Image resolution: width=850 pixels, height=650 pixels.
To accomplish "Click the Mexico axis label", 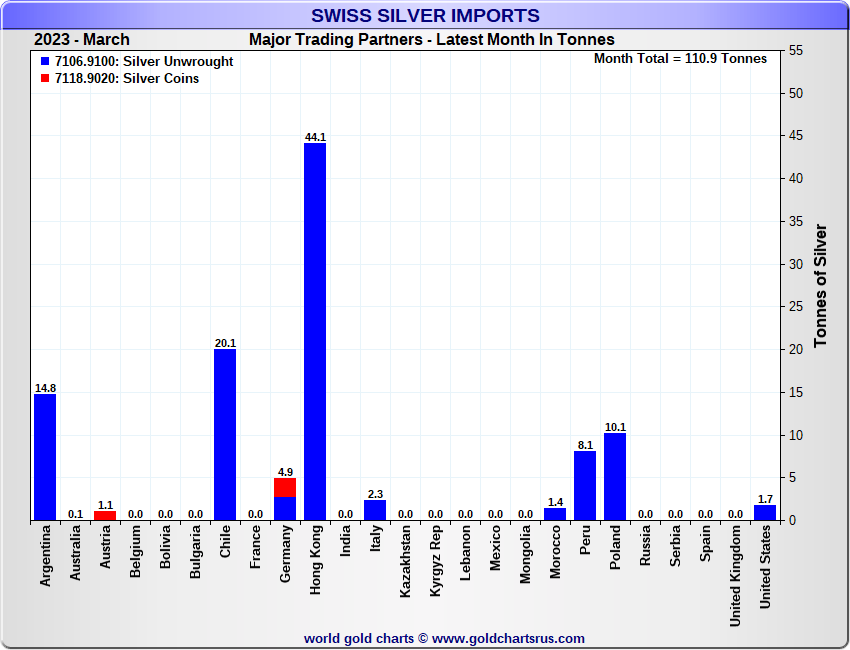I will pyautogui.click(x=495, y=548).
